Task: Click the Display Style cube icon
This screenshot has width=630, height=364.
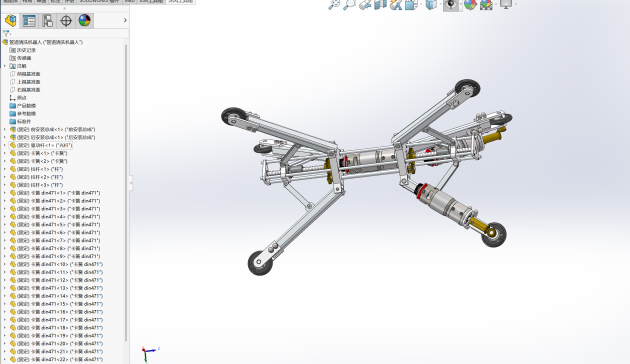Action: tap(431, 4)
